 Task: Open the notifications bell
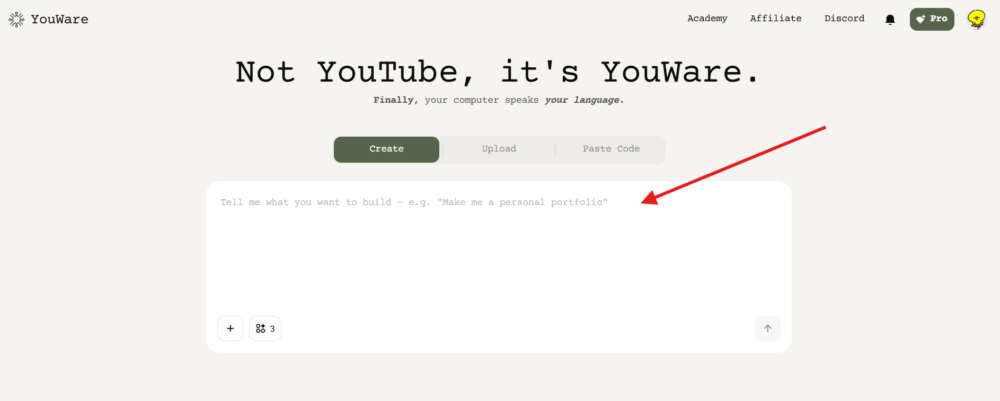coord(890,20)
